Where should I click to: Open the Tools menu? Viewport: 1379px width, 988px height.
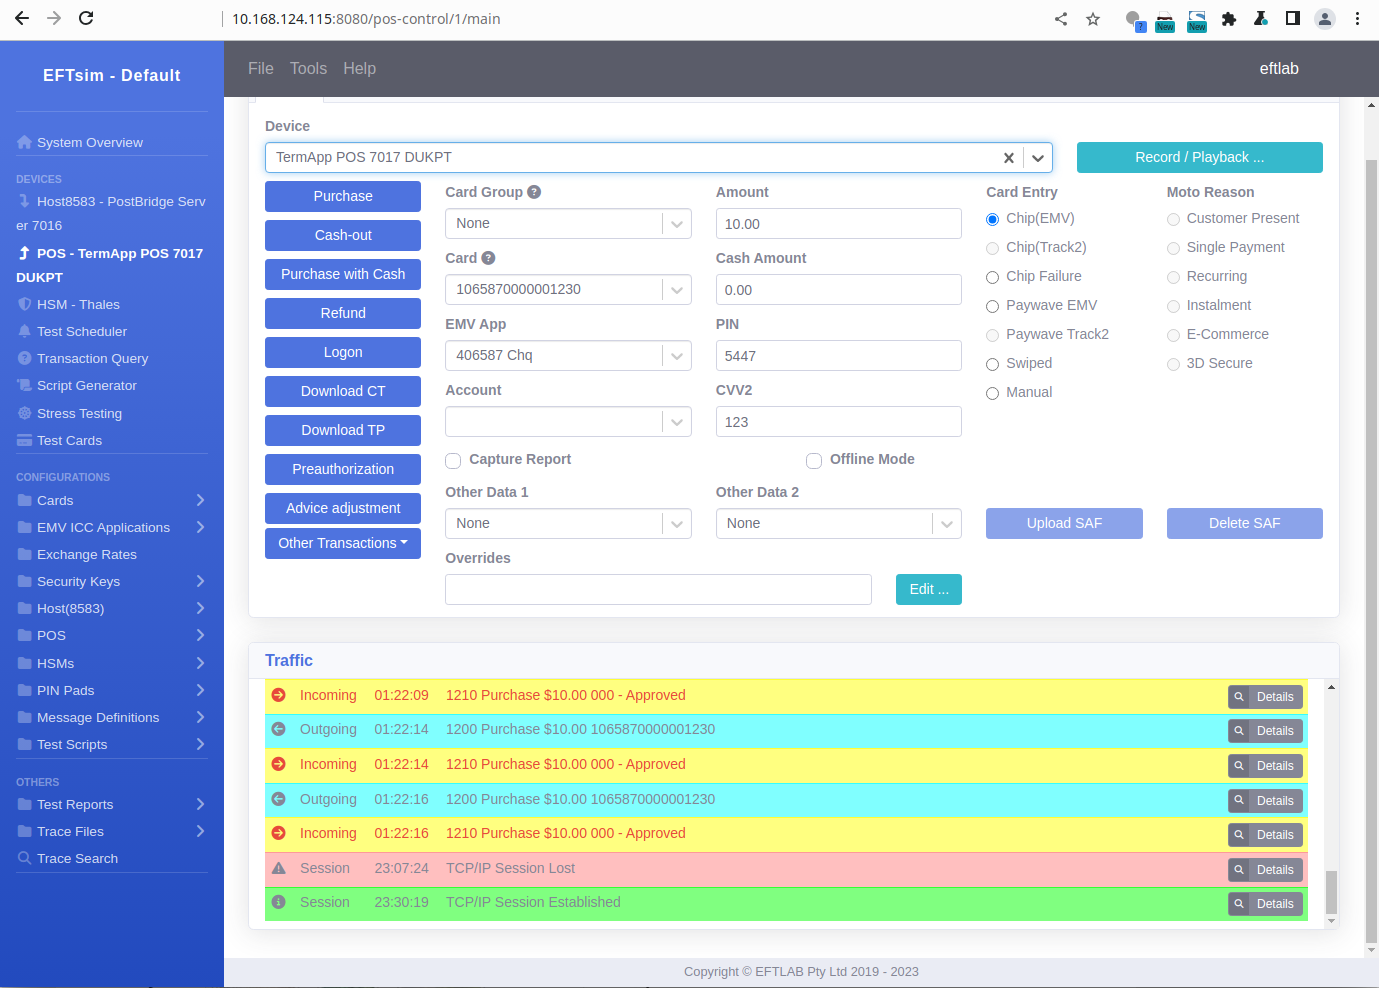click(x=308, y=68)
